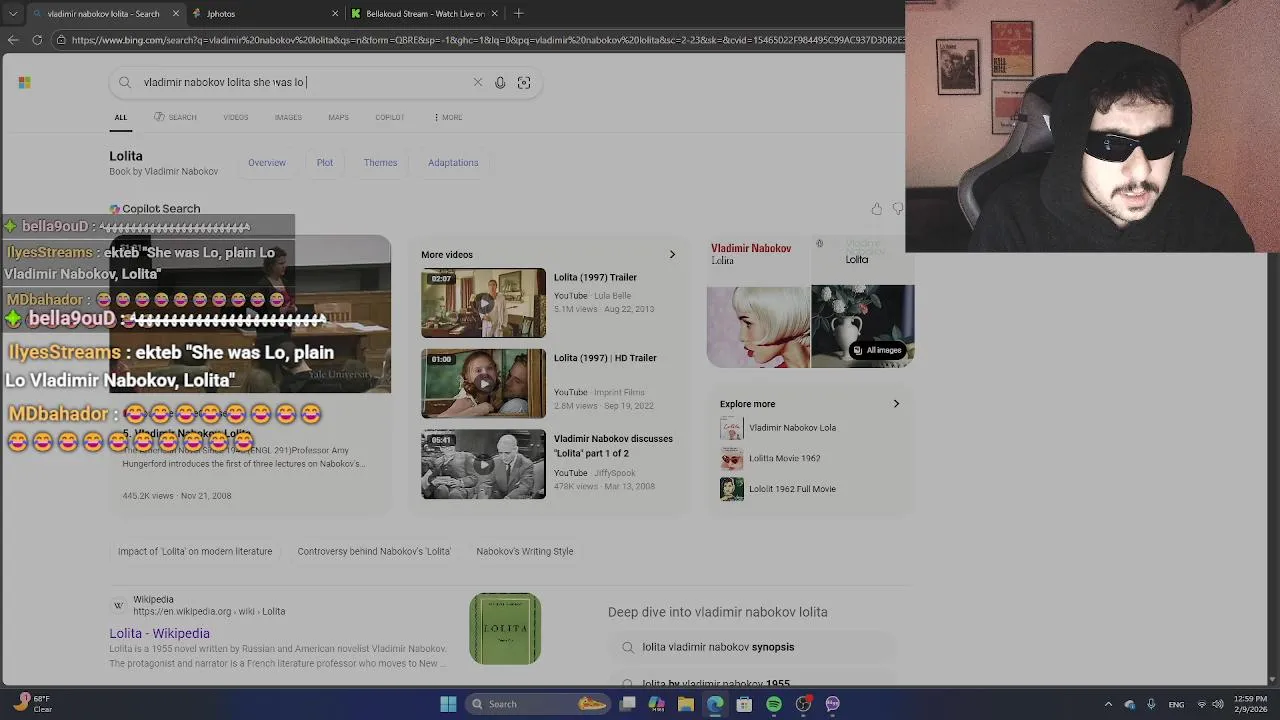1280x720 pixels.
Task: Click the Wikipedia site icon
Action: [x=118, y=606]
